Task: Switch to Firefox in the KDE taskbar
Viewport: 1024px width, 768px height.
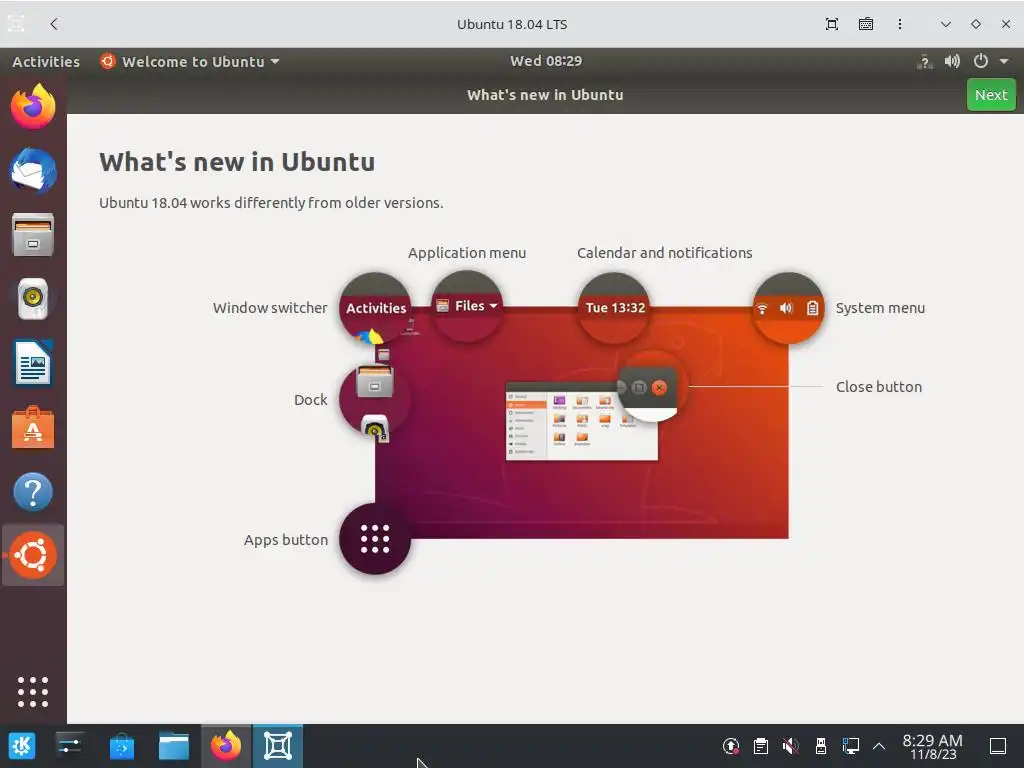Action: point(226,746)
